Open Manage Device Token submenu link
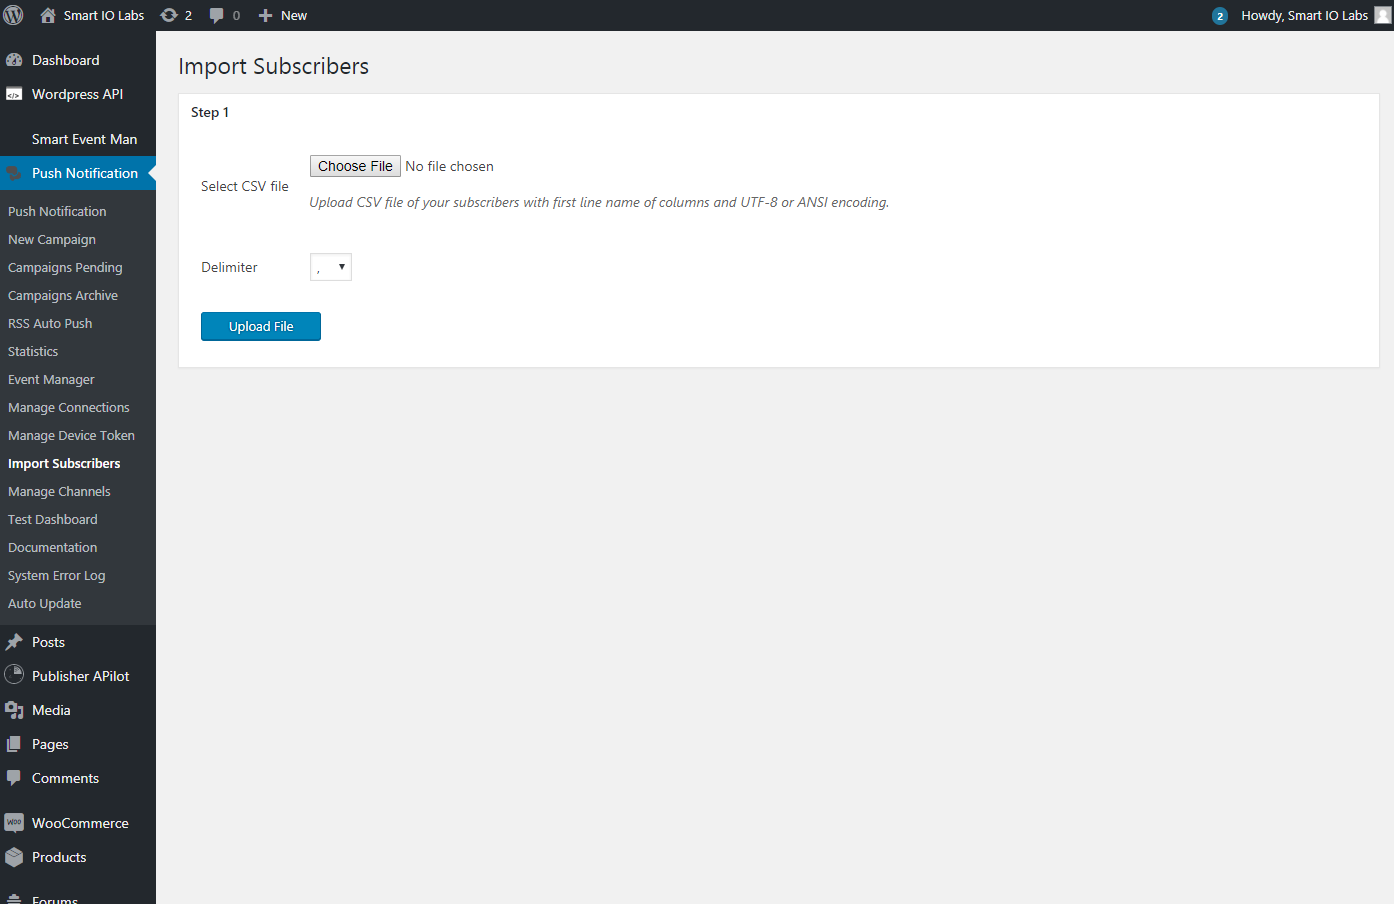Image resolution: width=1394 pixels, height=904 pixels. point(71,436)
